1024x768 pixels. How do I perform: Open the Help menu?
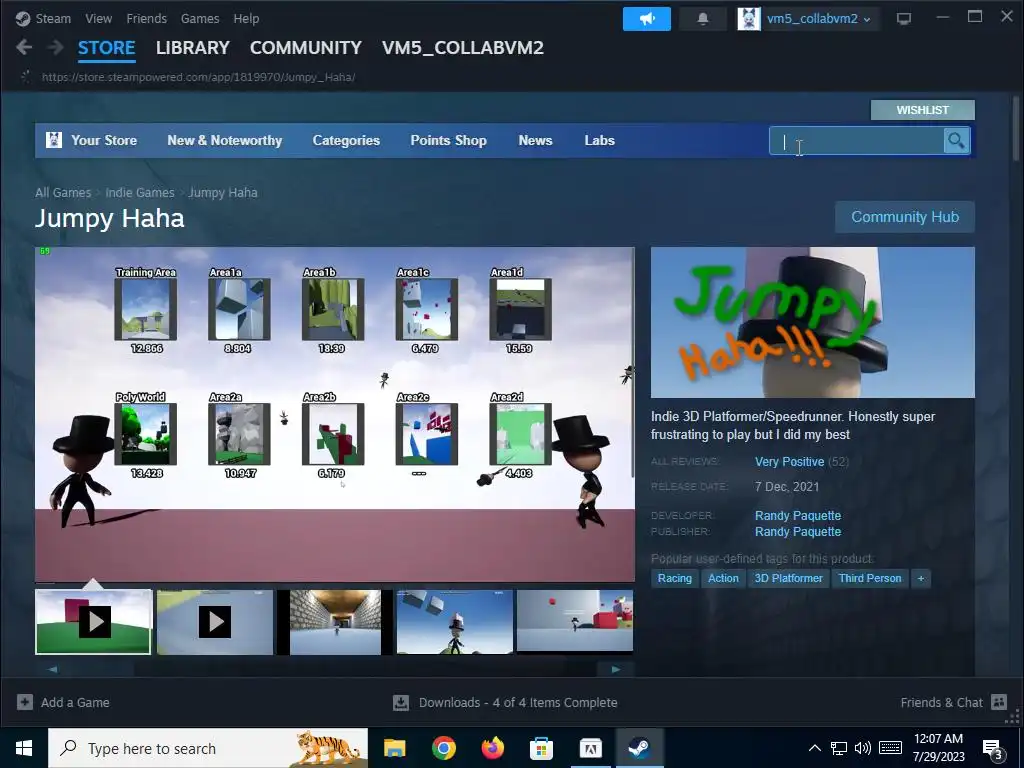pos(246,18)
